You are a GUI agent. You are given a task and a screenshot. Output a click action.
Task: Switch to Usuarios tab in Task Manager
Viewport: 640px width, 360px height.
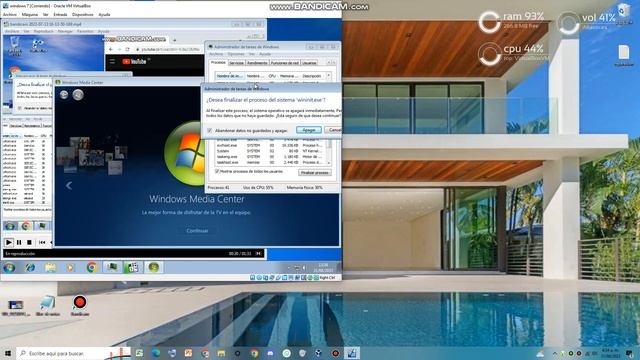[x=309, y=63]
